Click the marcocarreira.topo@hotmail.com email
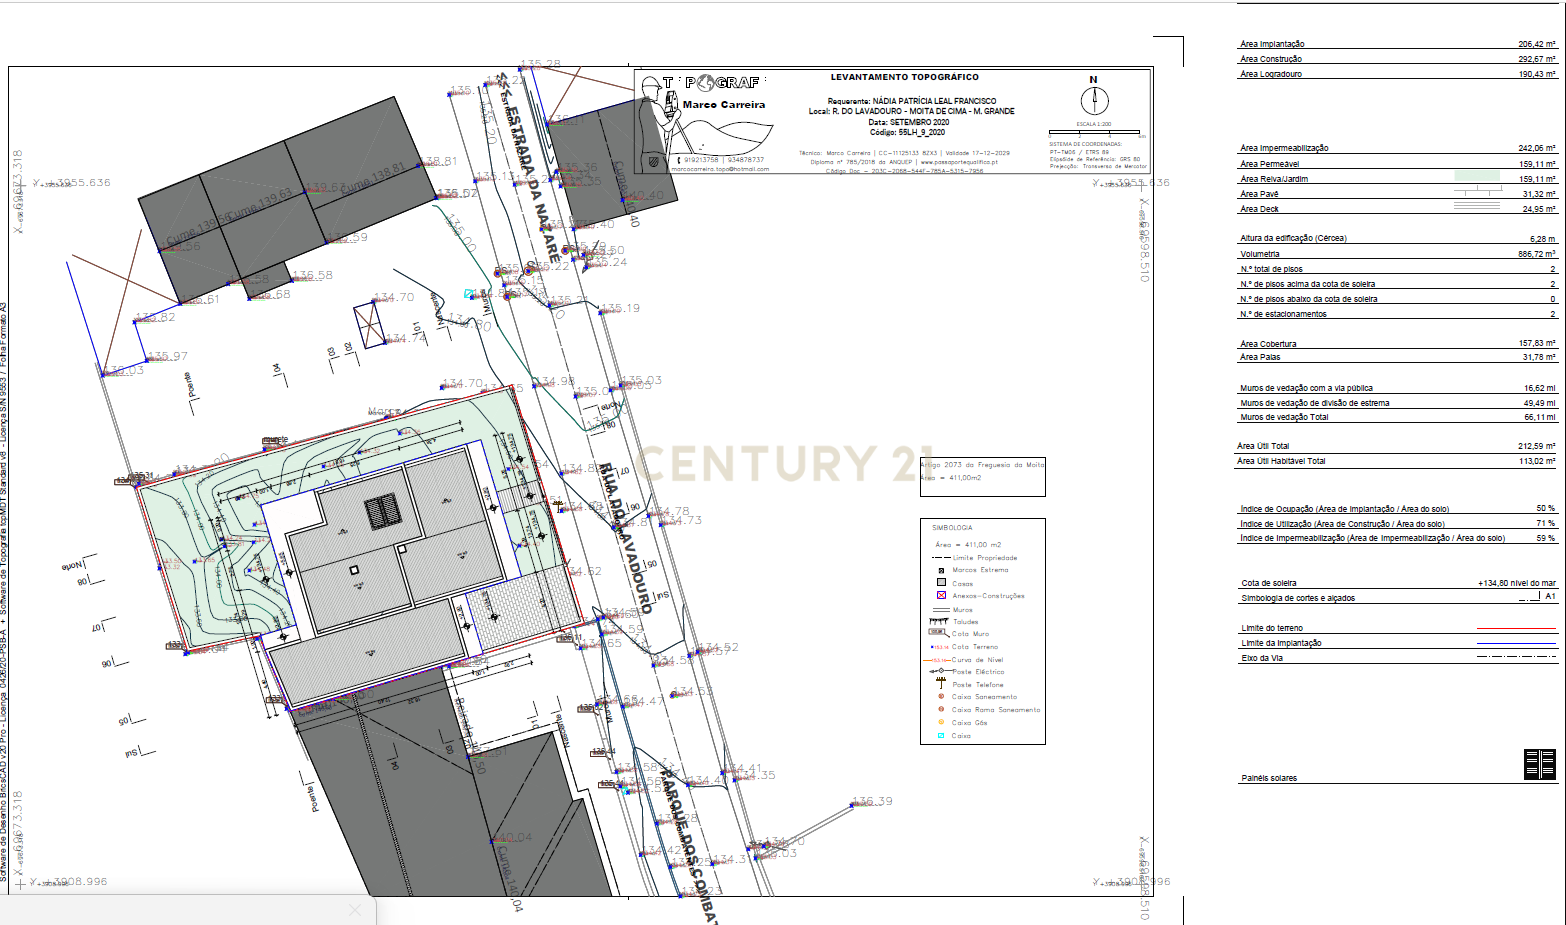This screenshot has height=925, width=1566. click(x=720, y=169)
